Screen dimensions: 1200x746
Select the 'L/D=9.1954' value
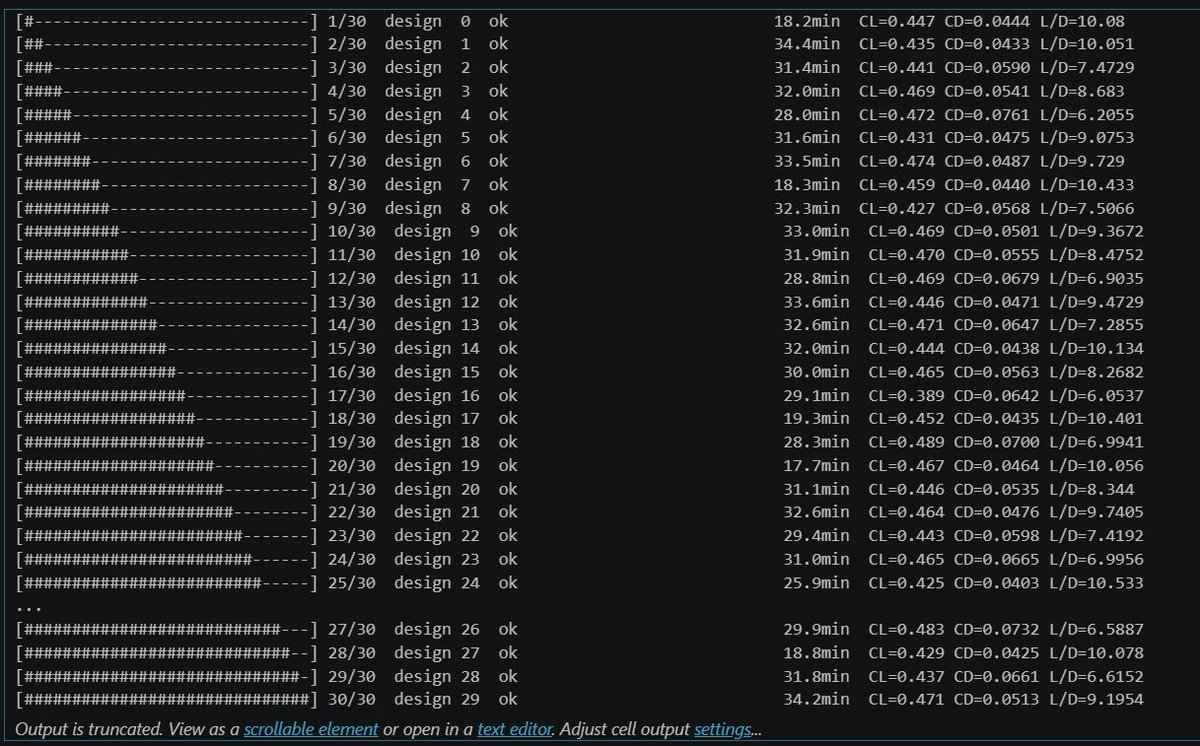point(1096,700)
